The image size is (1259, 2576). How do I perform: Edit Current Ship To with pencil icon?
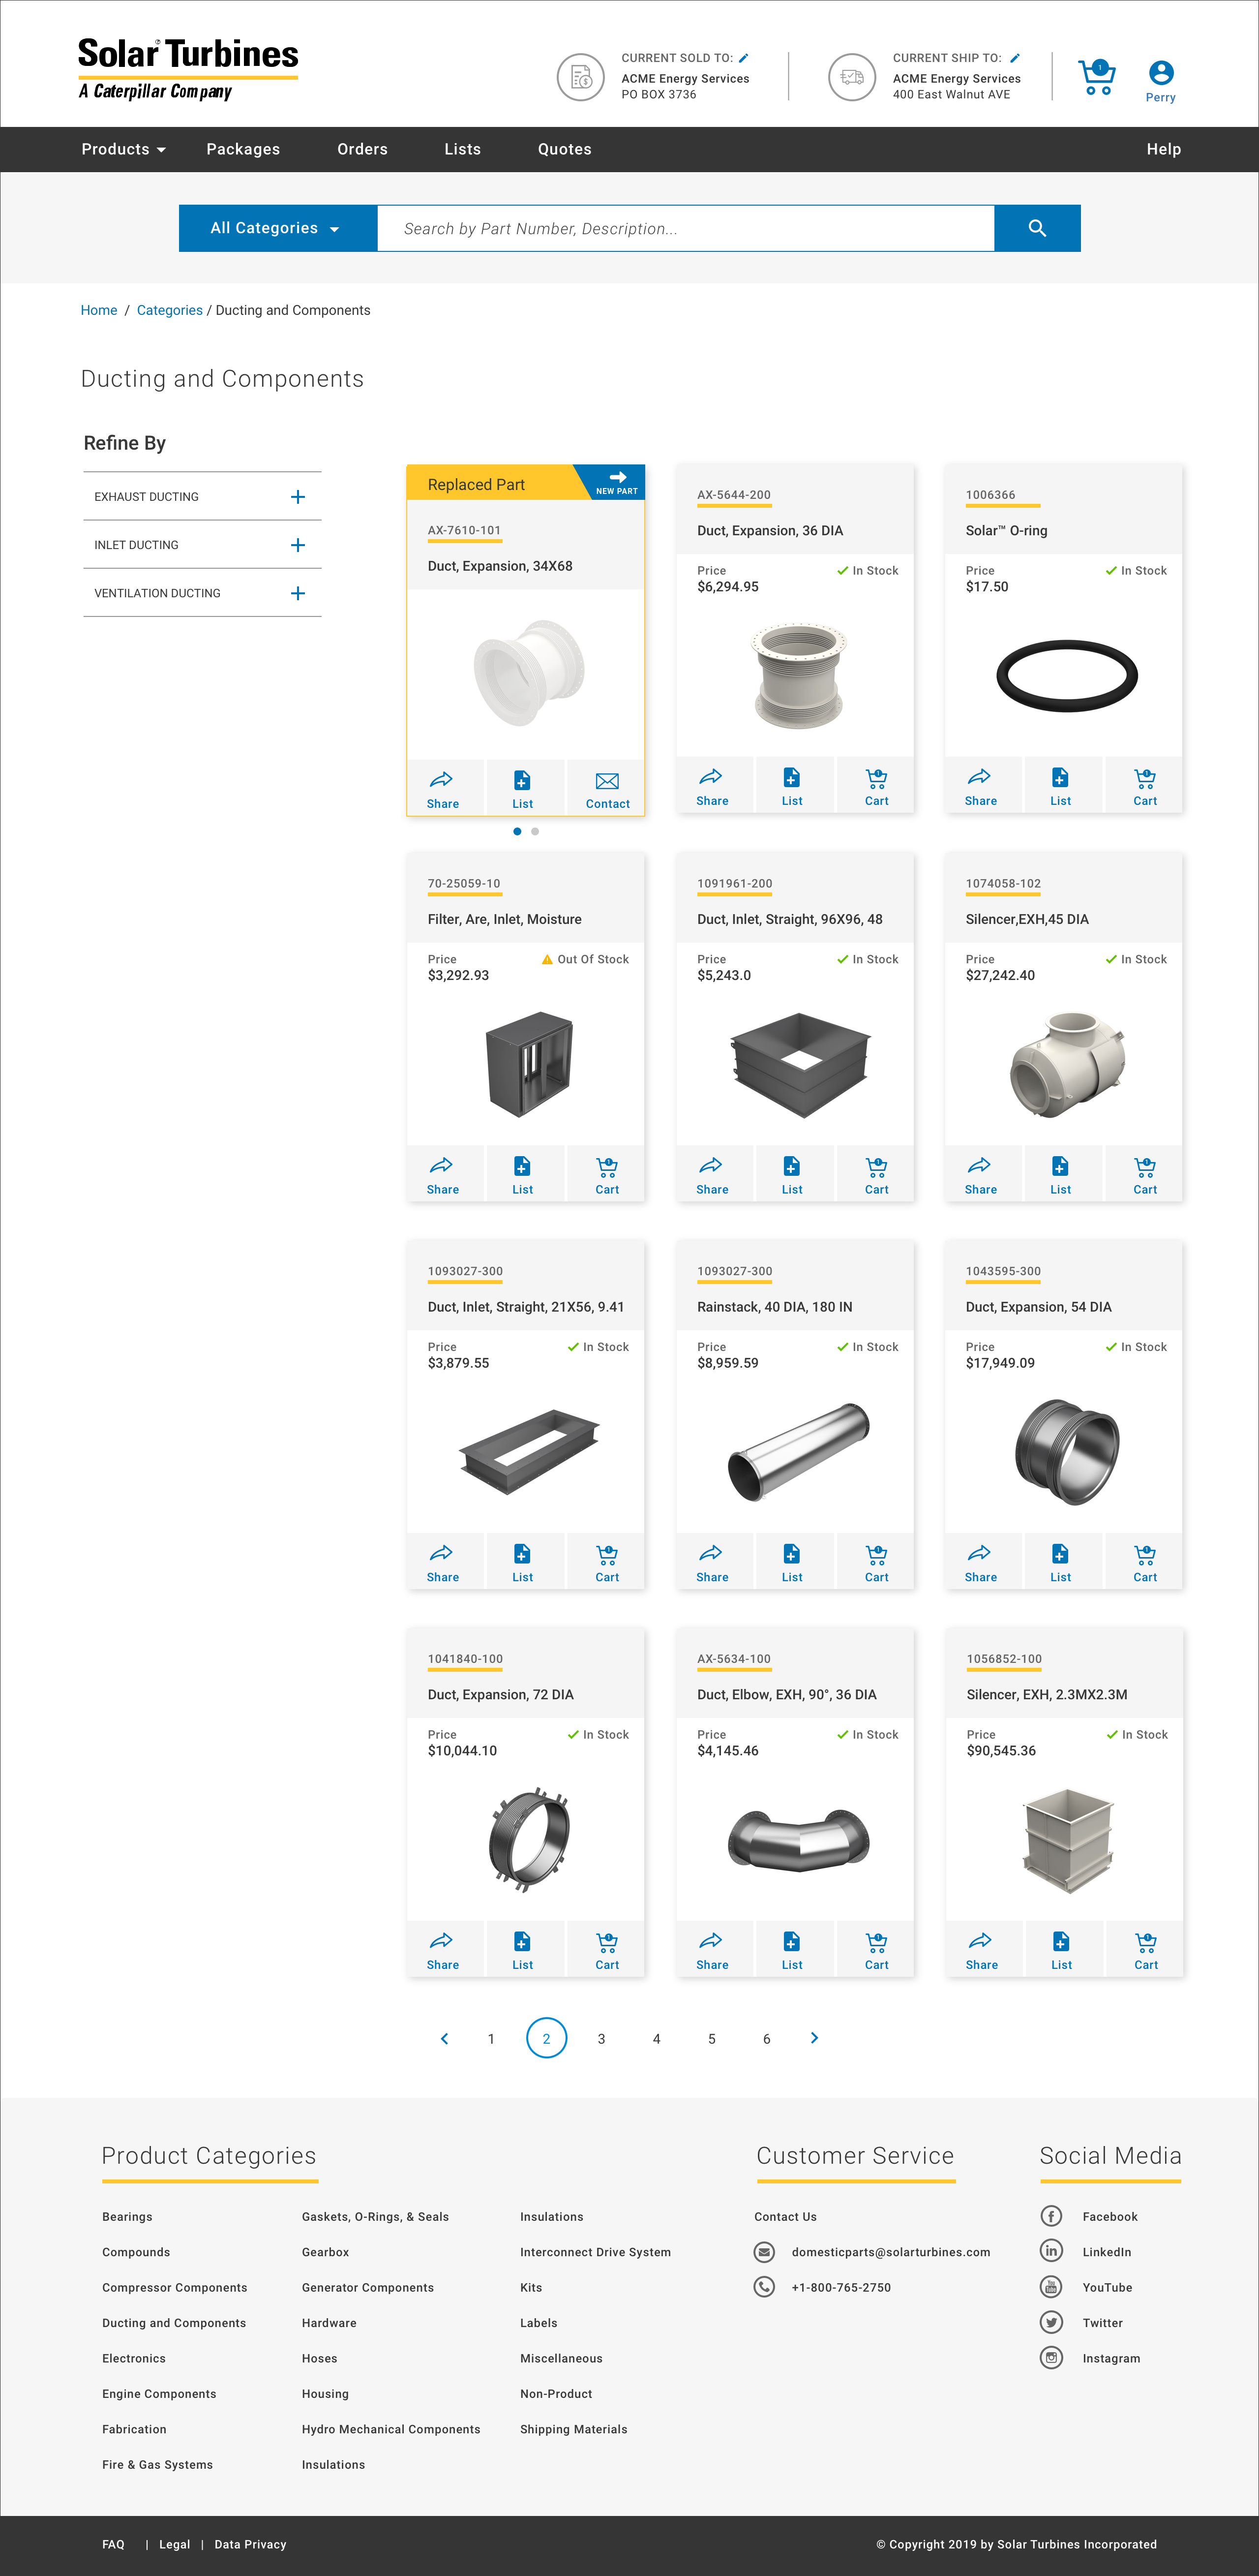tap(1015, 58)
